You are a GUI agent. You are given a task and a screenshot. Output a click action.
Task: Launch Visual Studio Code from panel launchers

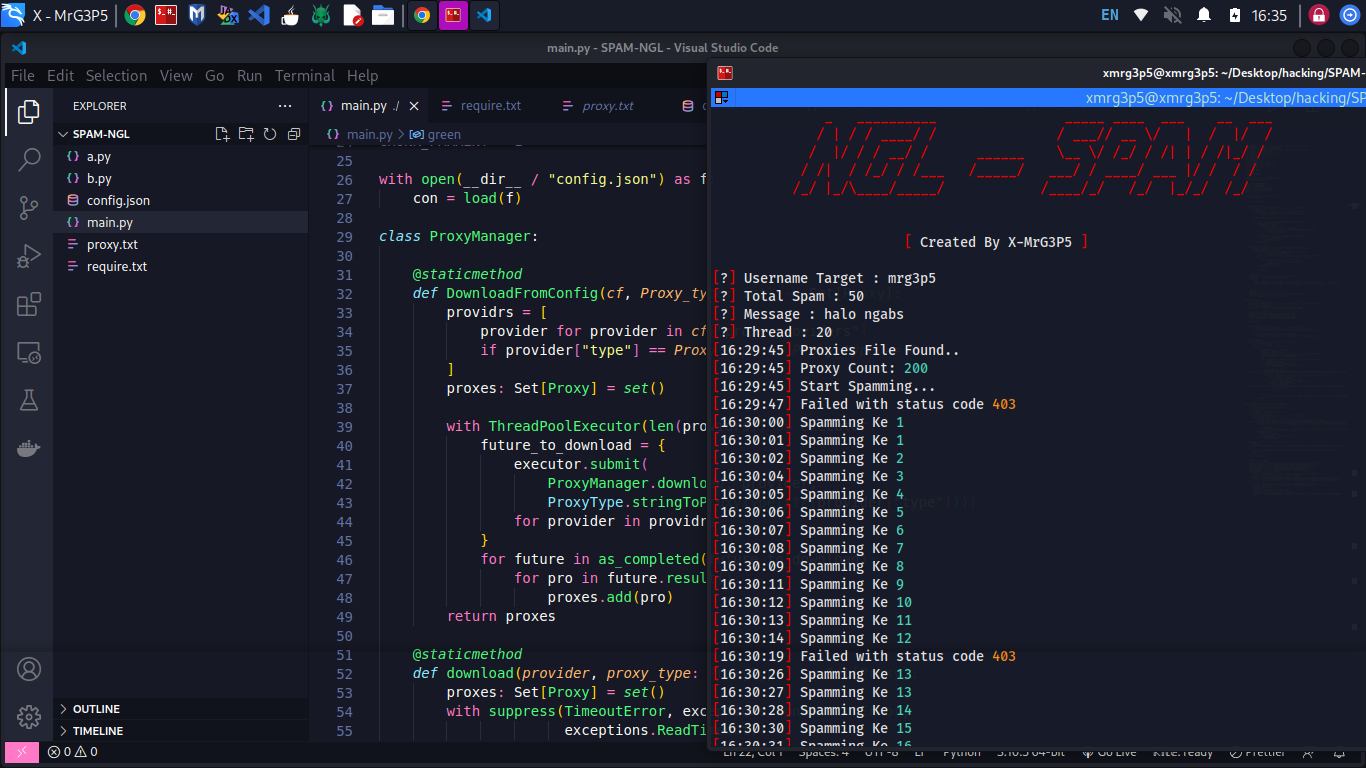[x=259, y=15]
